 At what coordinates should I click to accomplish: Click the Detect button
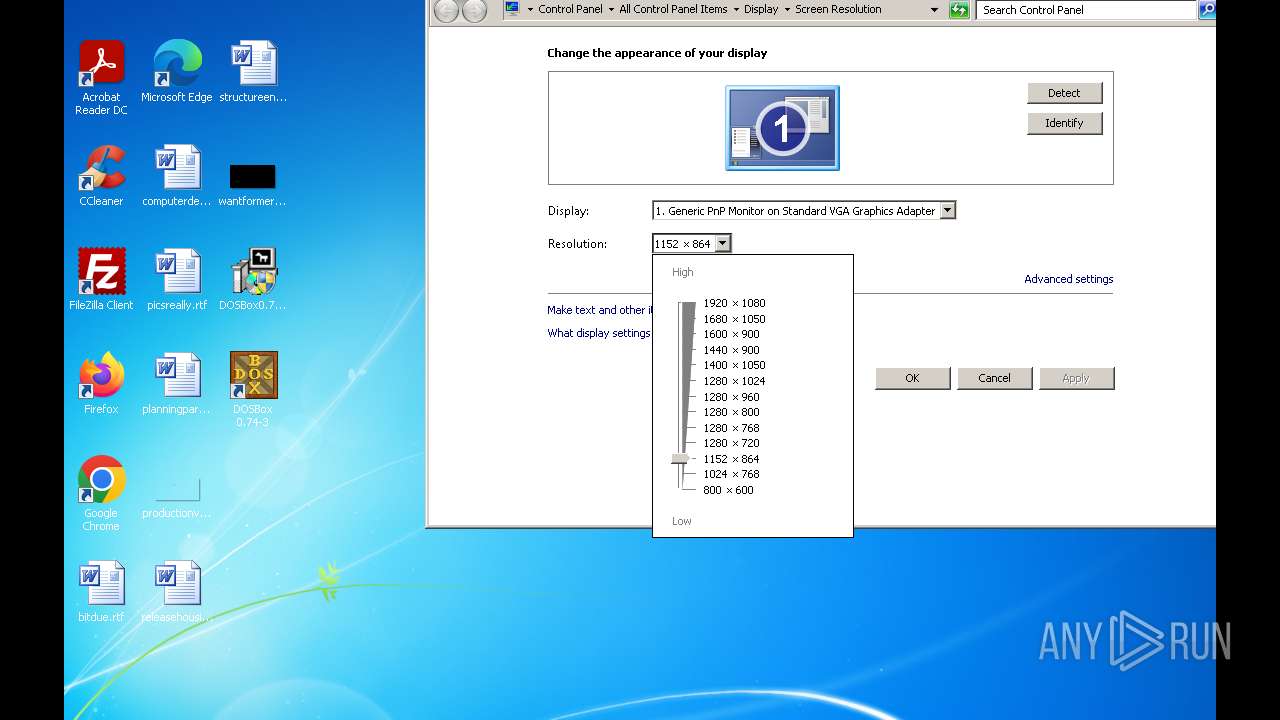1064,93
